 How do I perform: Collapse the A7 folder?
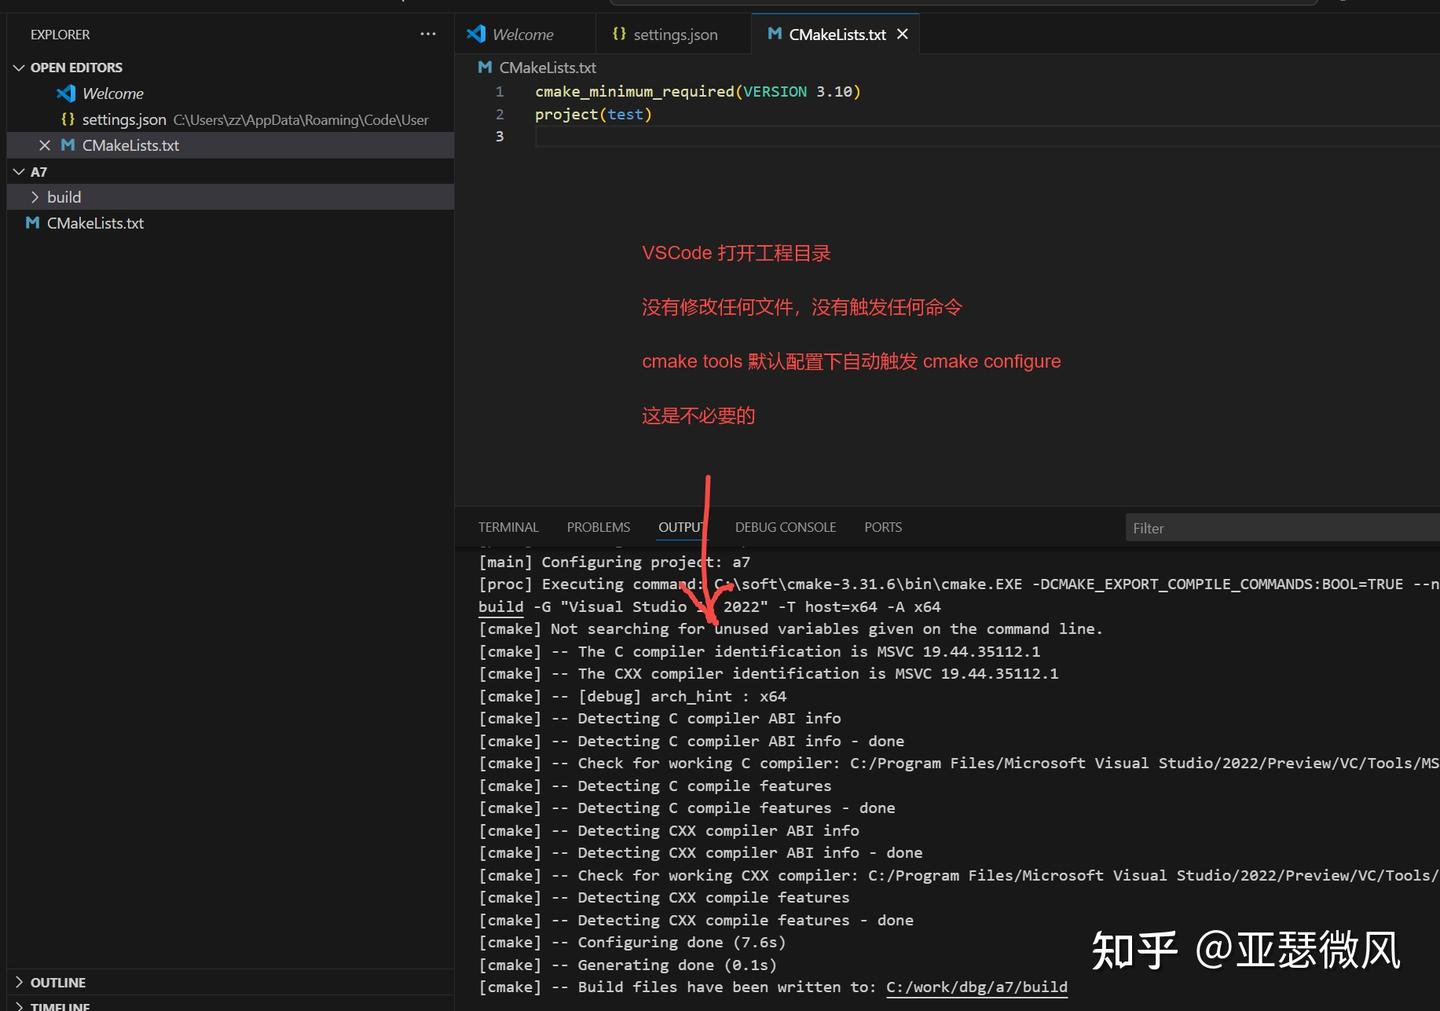[x=18, y=171]
